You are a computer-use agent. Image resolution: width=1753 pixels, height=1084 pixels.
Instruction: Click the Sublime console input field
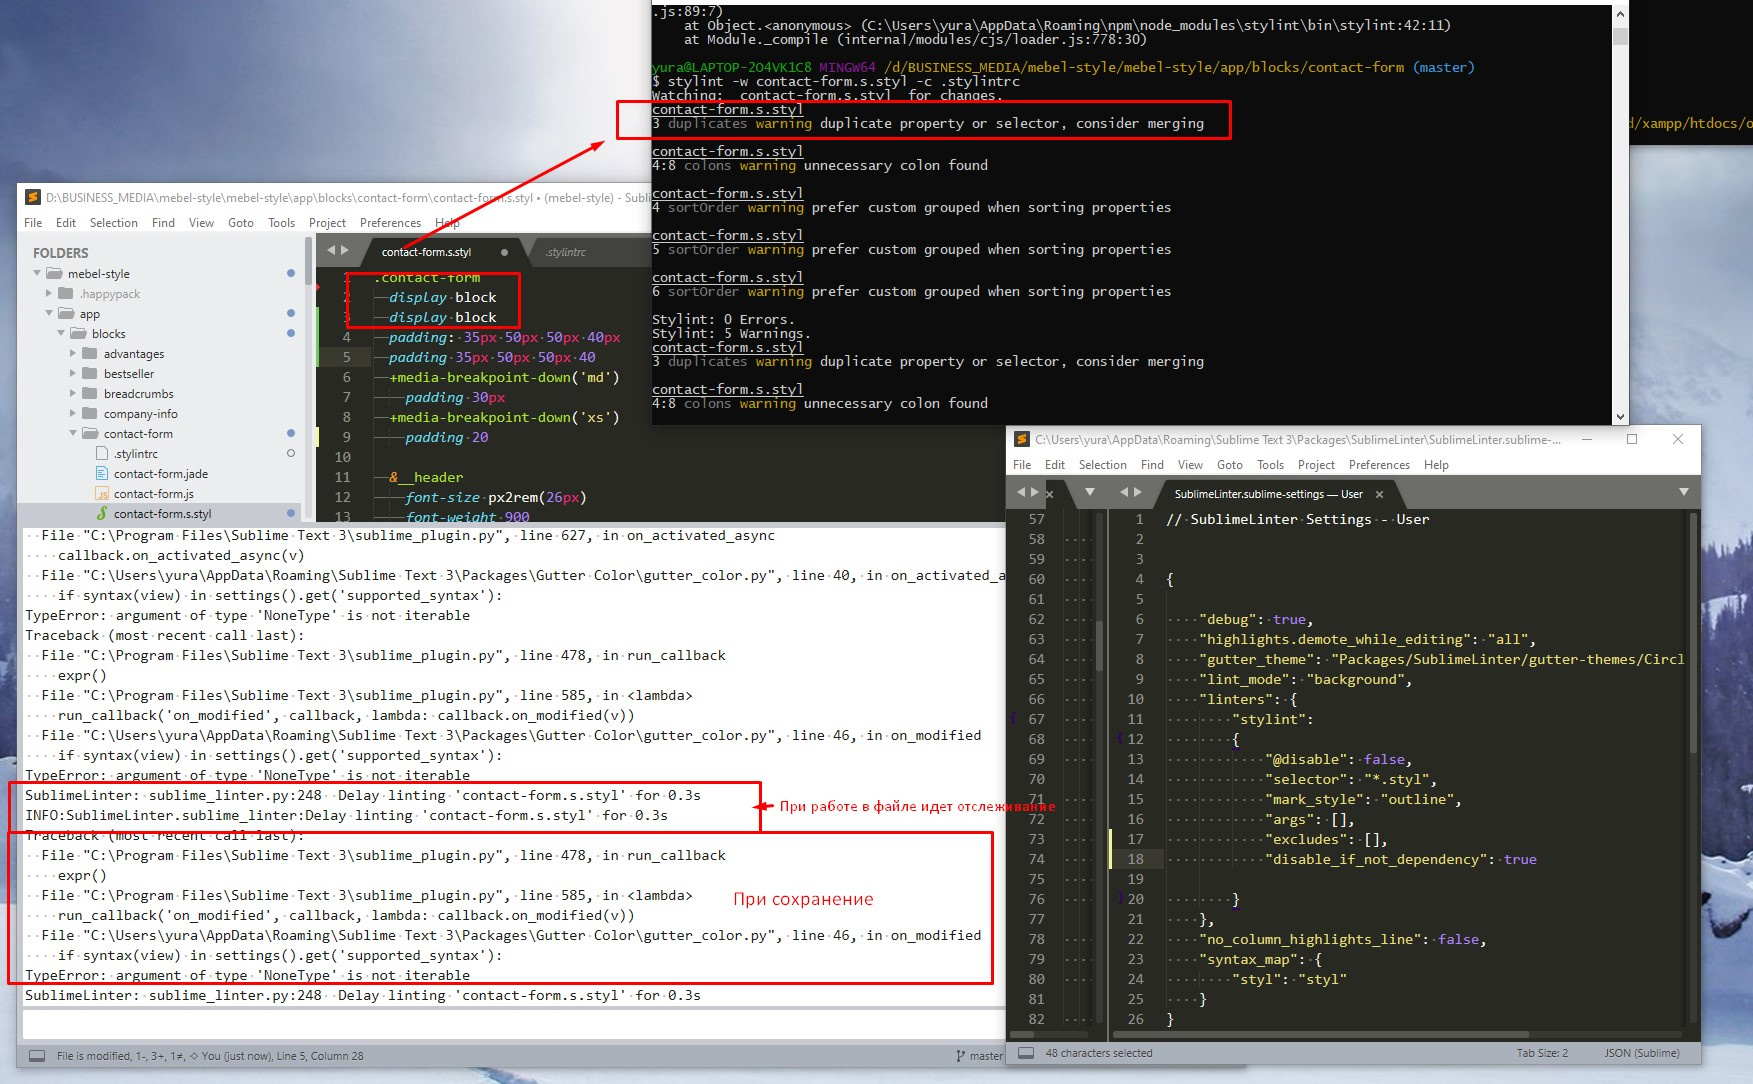[x=513, y=1024]
